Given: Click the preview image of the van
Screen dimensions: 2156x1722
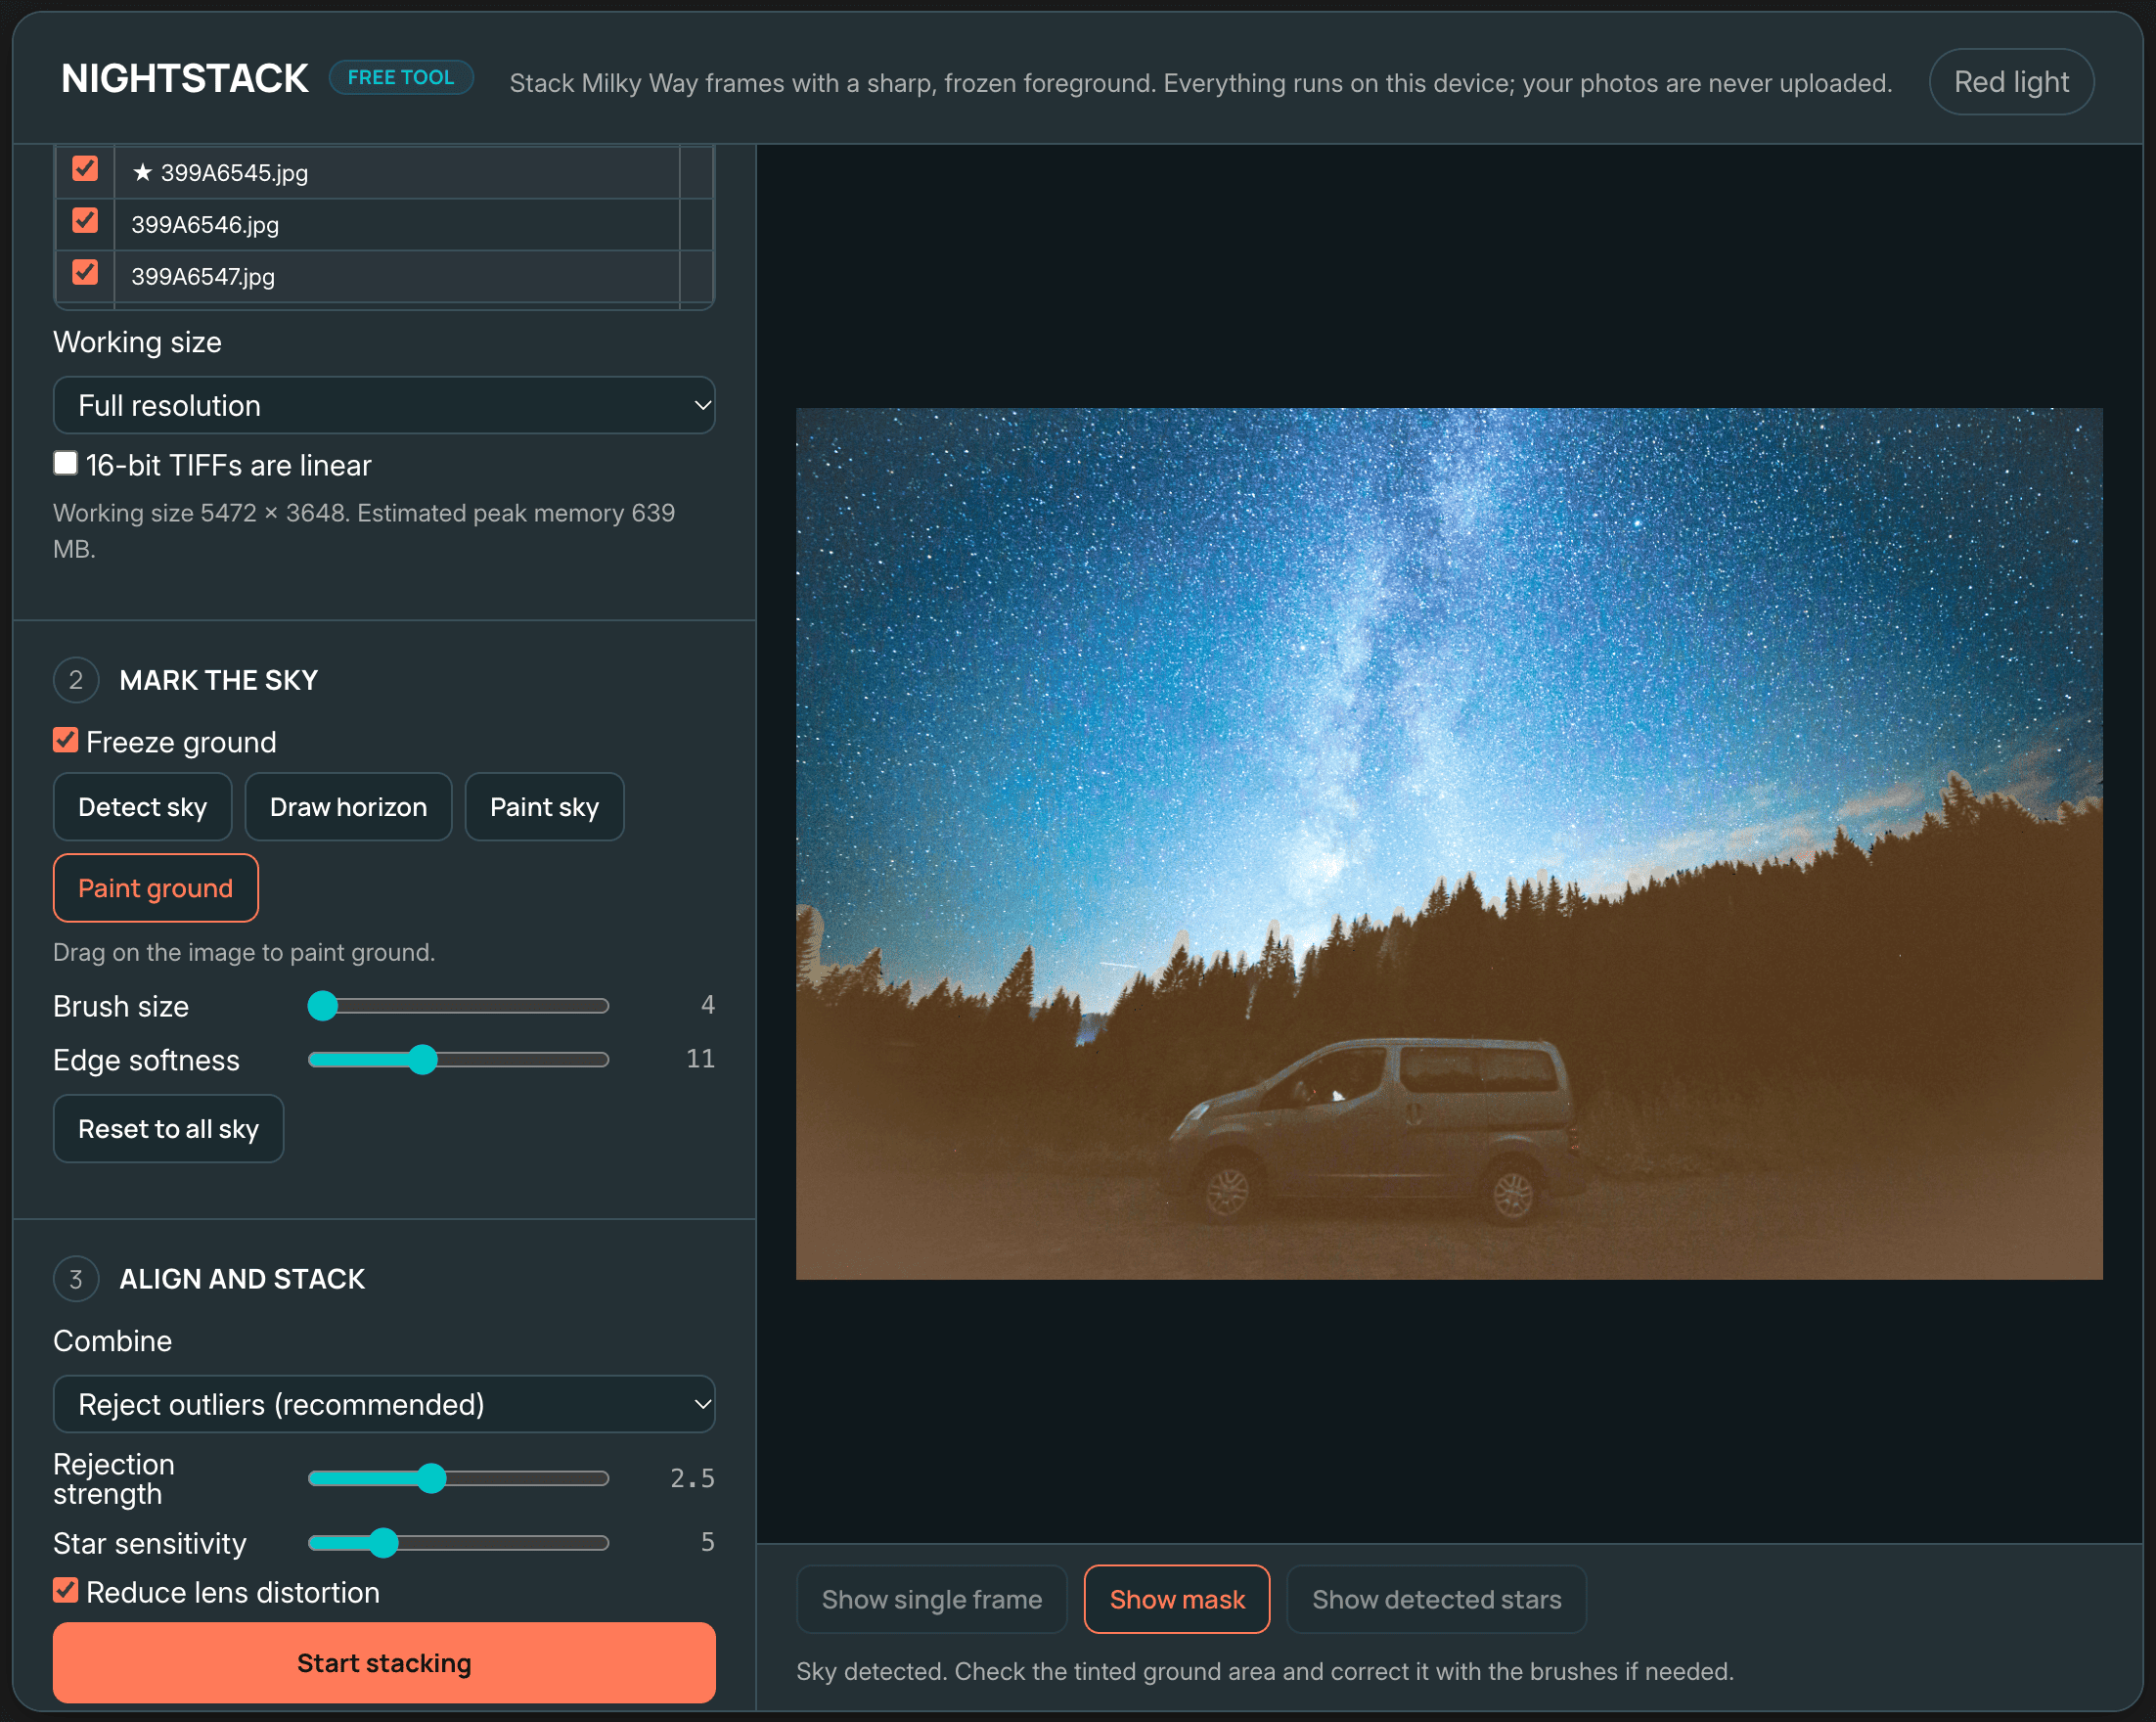Looking at the screenshot, I should (1449, 843).
